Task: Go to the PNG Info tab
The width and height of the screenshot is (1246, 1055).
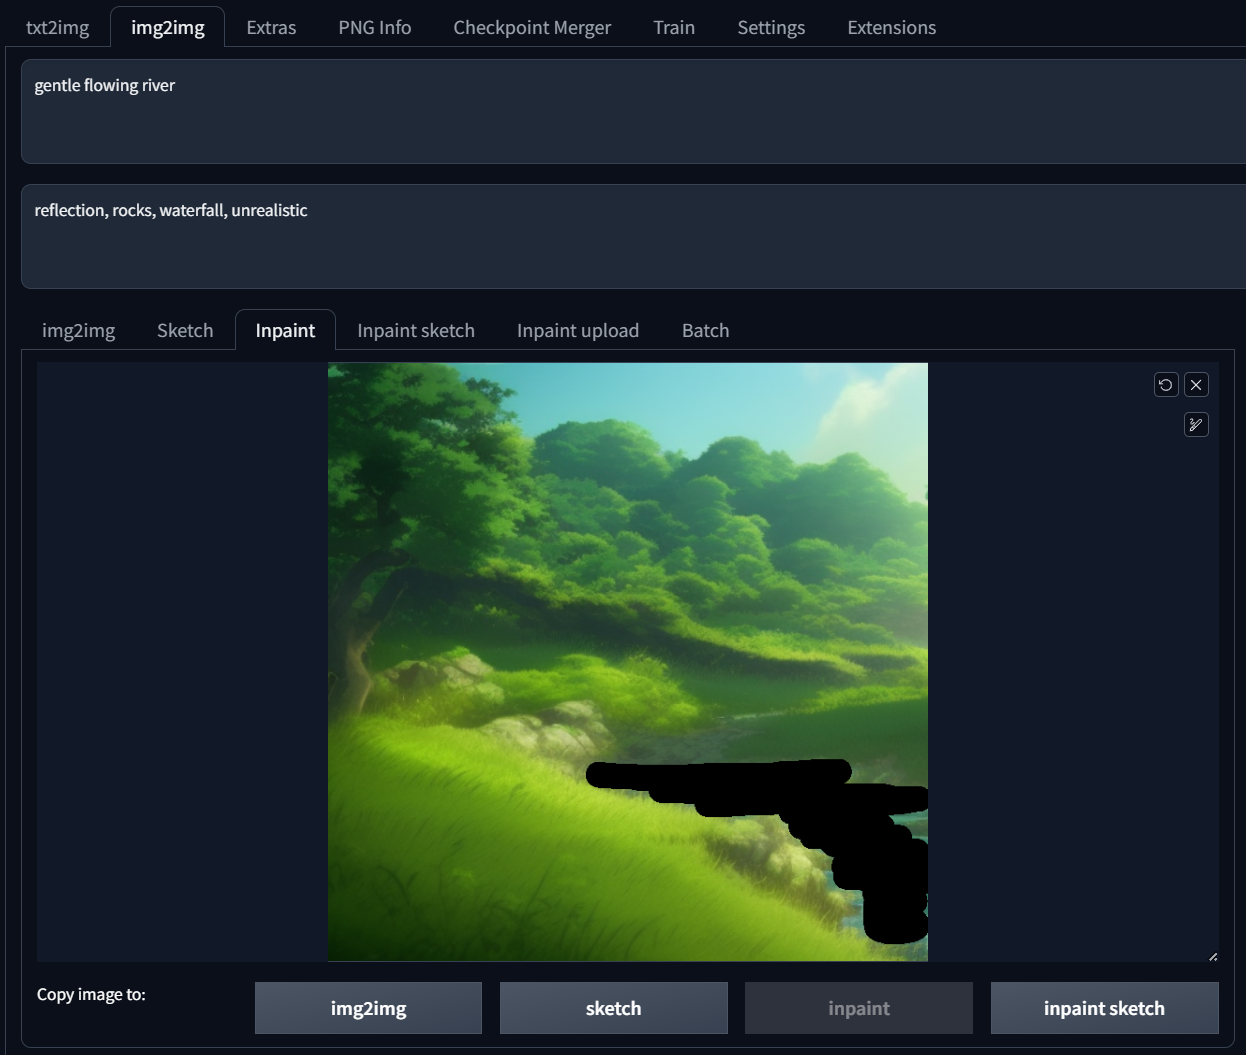Action: pos(374,27)
